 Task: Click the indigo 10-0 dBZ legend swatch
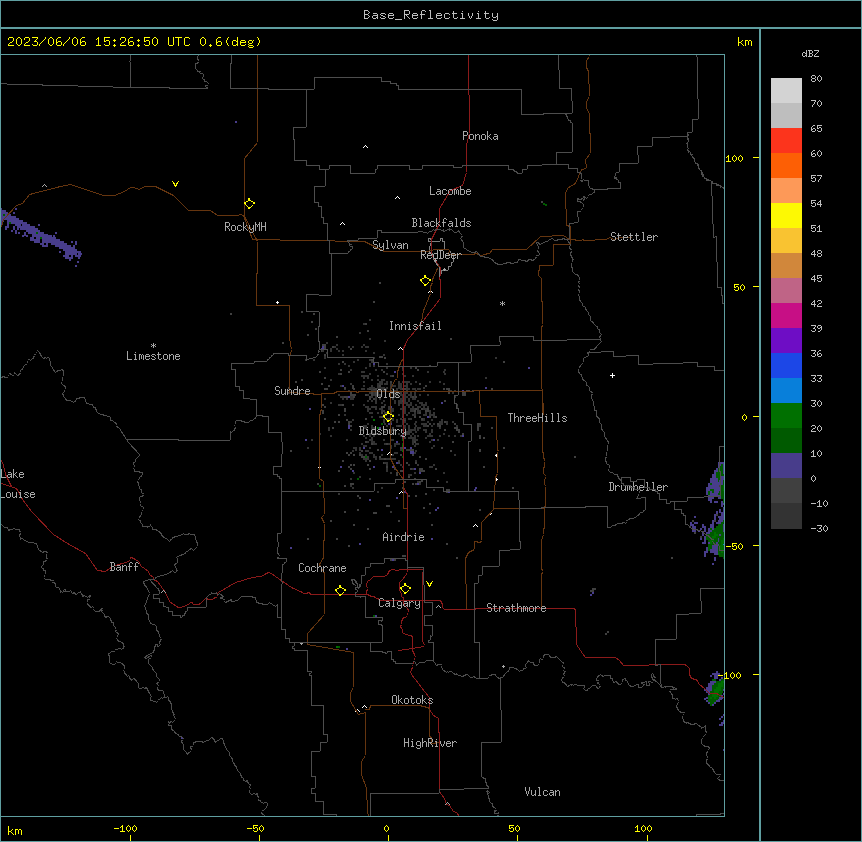786,466
